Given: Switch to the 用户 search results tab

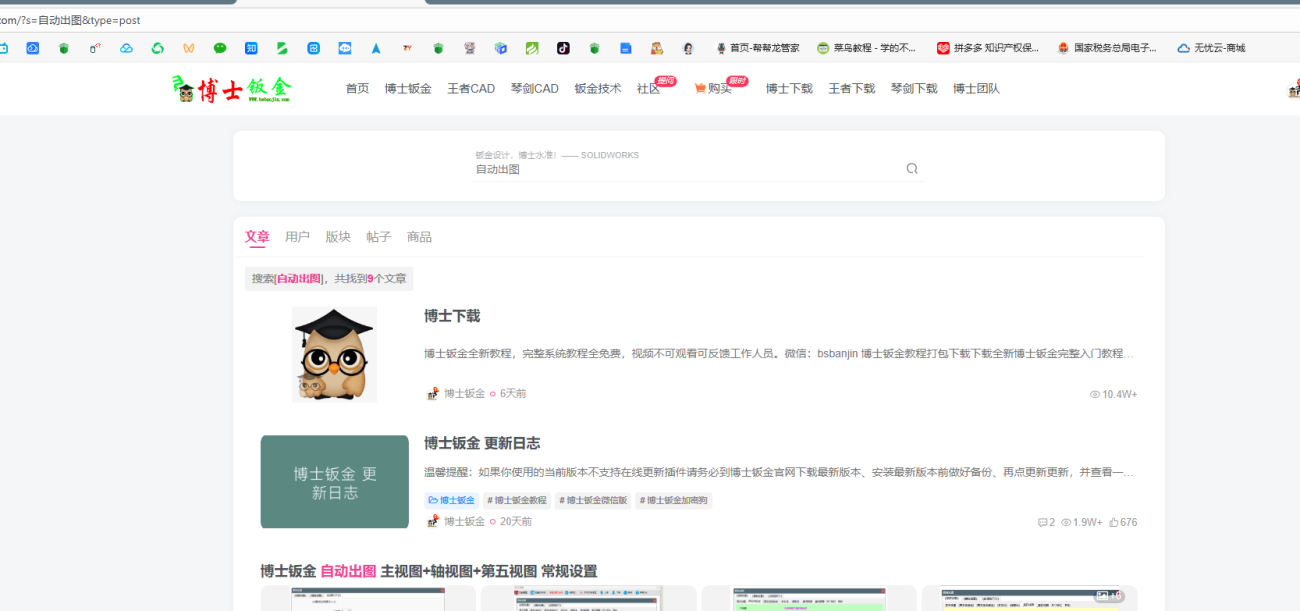Looking at the screenshot, I should click(297, 236).
